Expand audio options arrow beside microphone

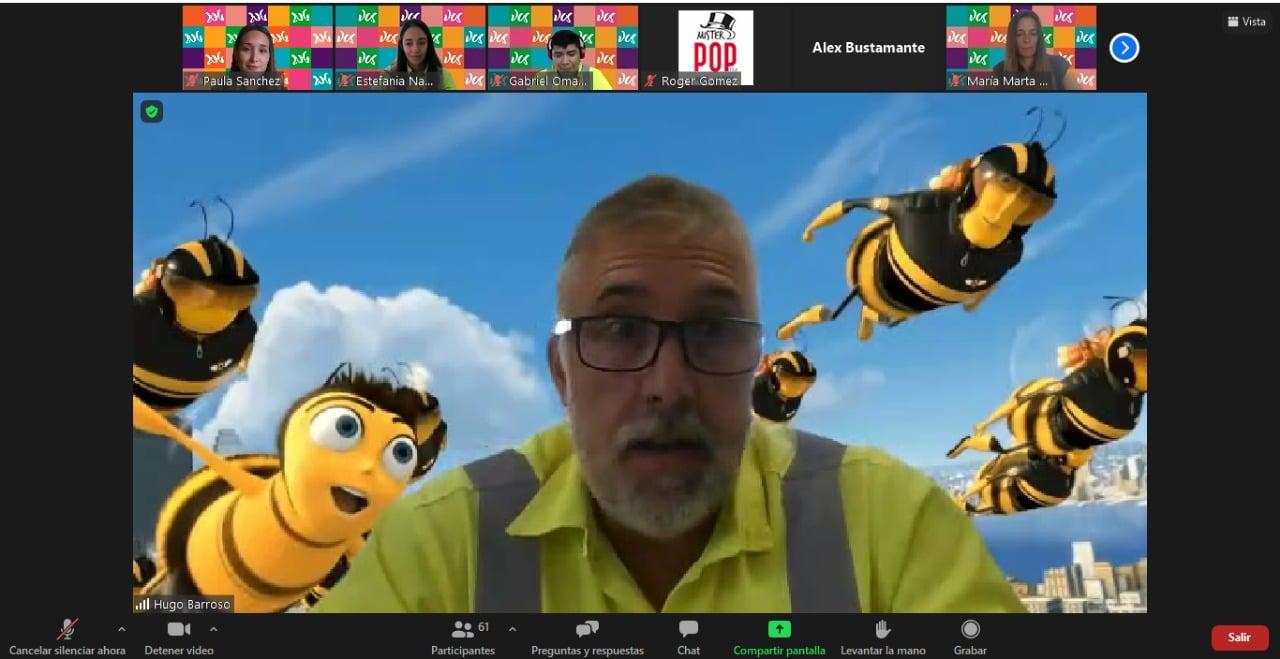pyautogui.click(x=122, y=629)
